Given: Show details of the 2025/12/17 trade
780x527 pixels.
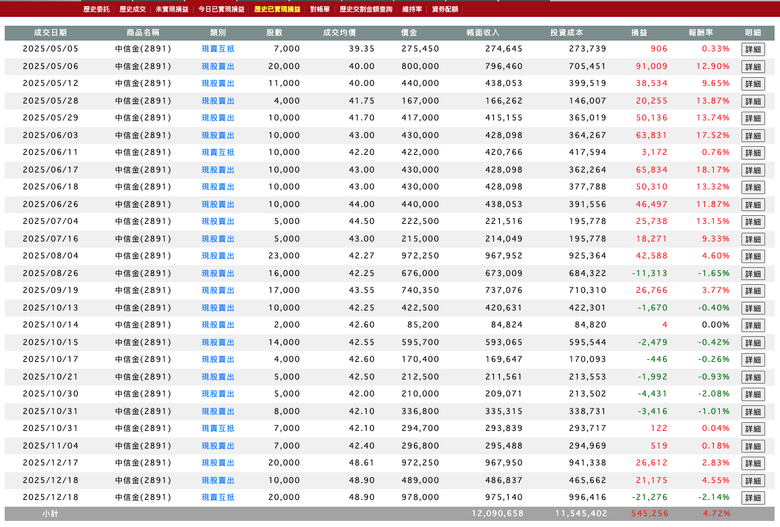Looking at the screenshot, I should 752,464.
